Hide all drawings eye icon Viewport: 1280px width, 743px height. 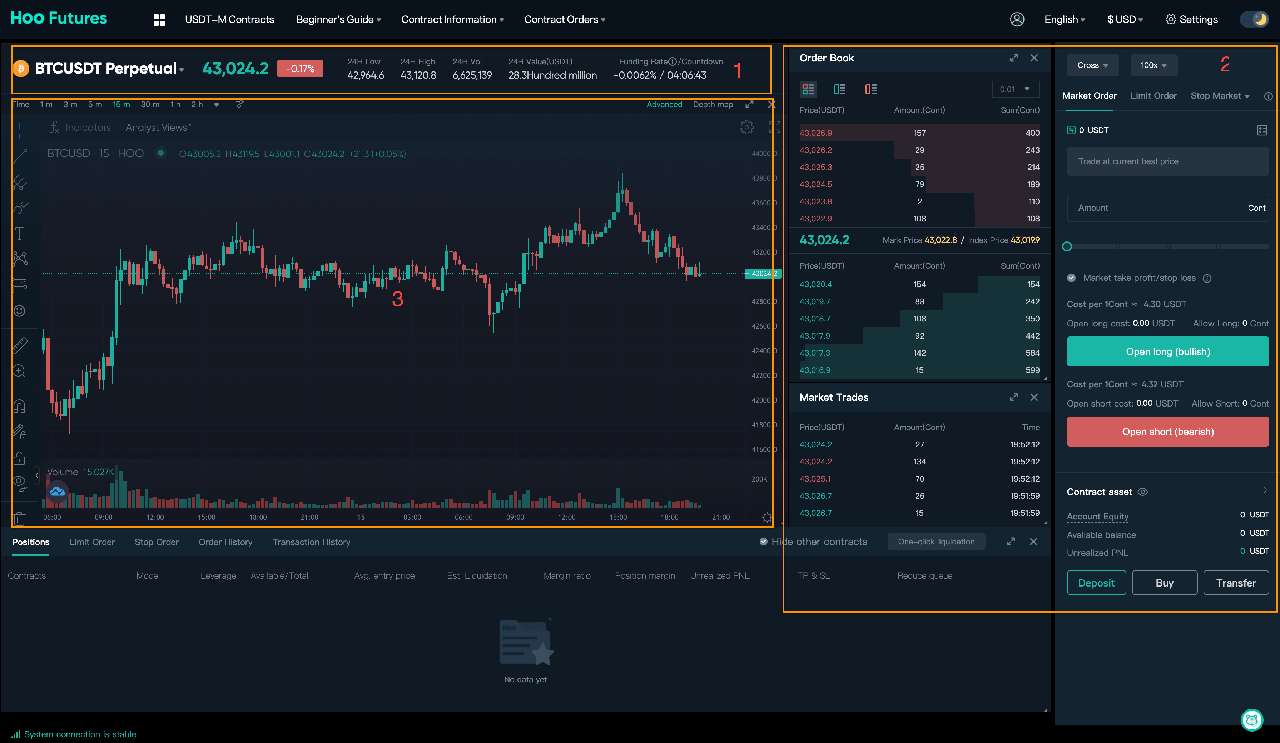click(20, 483)
